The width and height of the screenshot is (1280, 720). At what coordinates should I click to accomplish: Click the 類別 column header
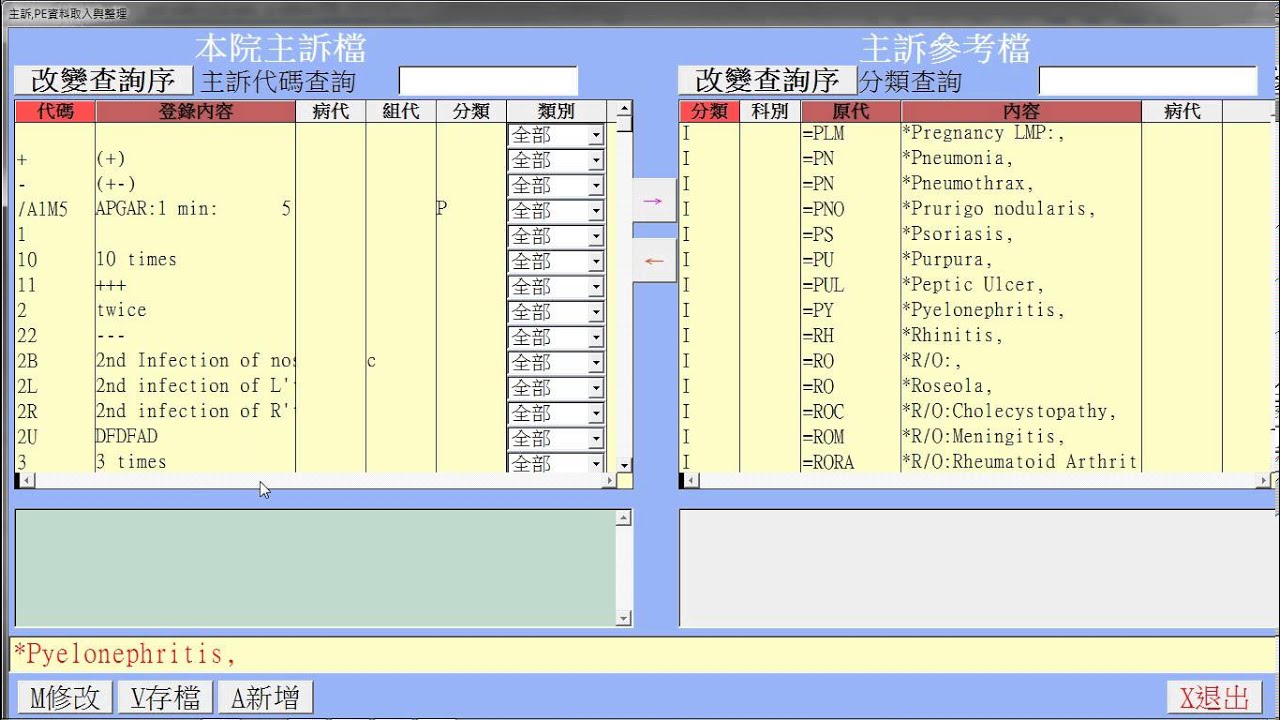point(556,111)
